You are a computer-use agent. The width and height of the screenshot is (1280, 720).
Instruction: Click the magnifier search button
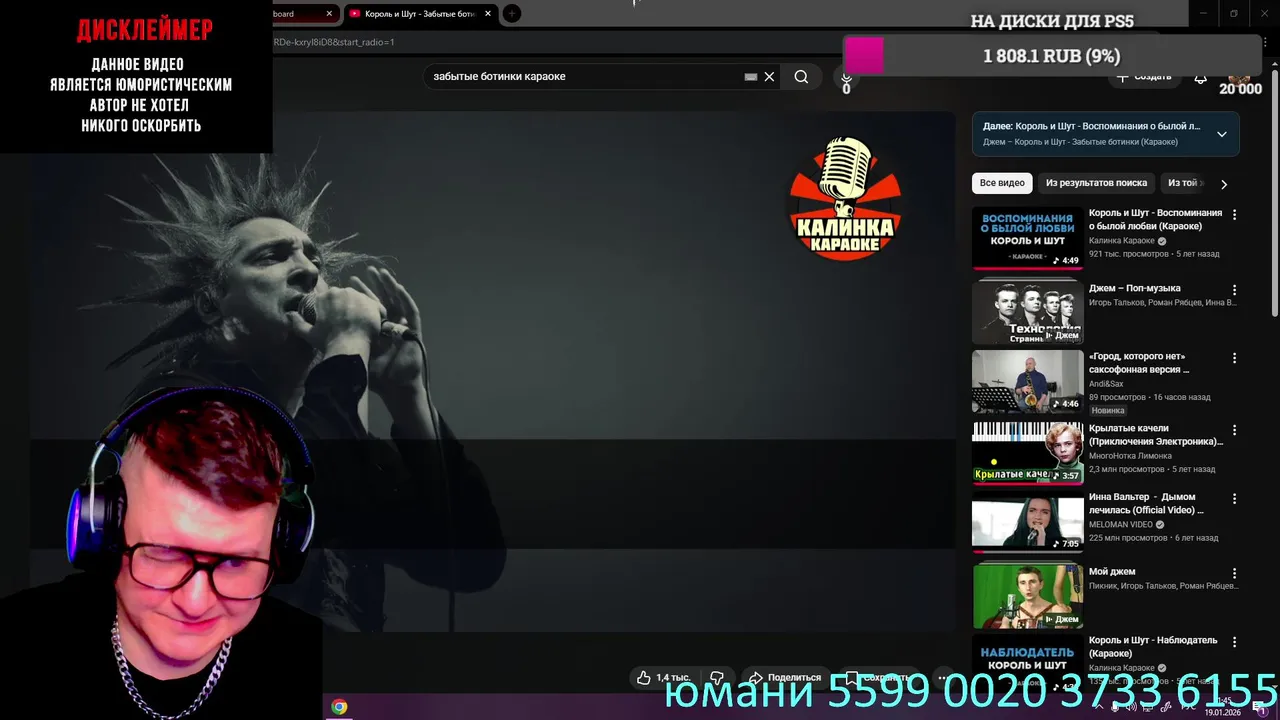coord(801,77)
